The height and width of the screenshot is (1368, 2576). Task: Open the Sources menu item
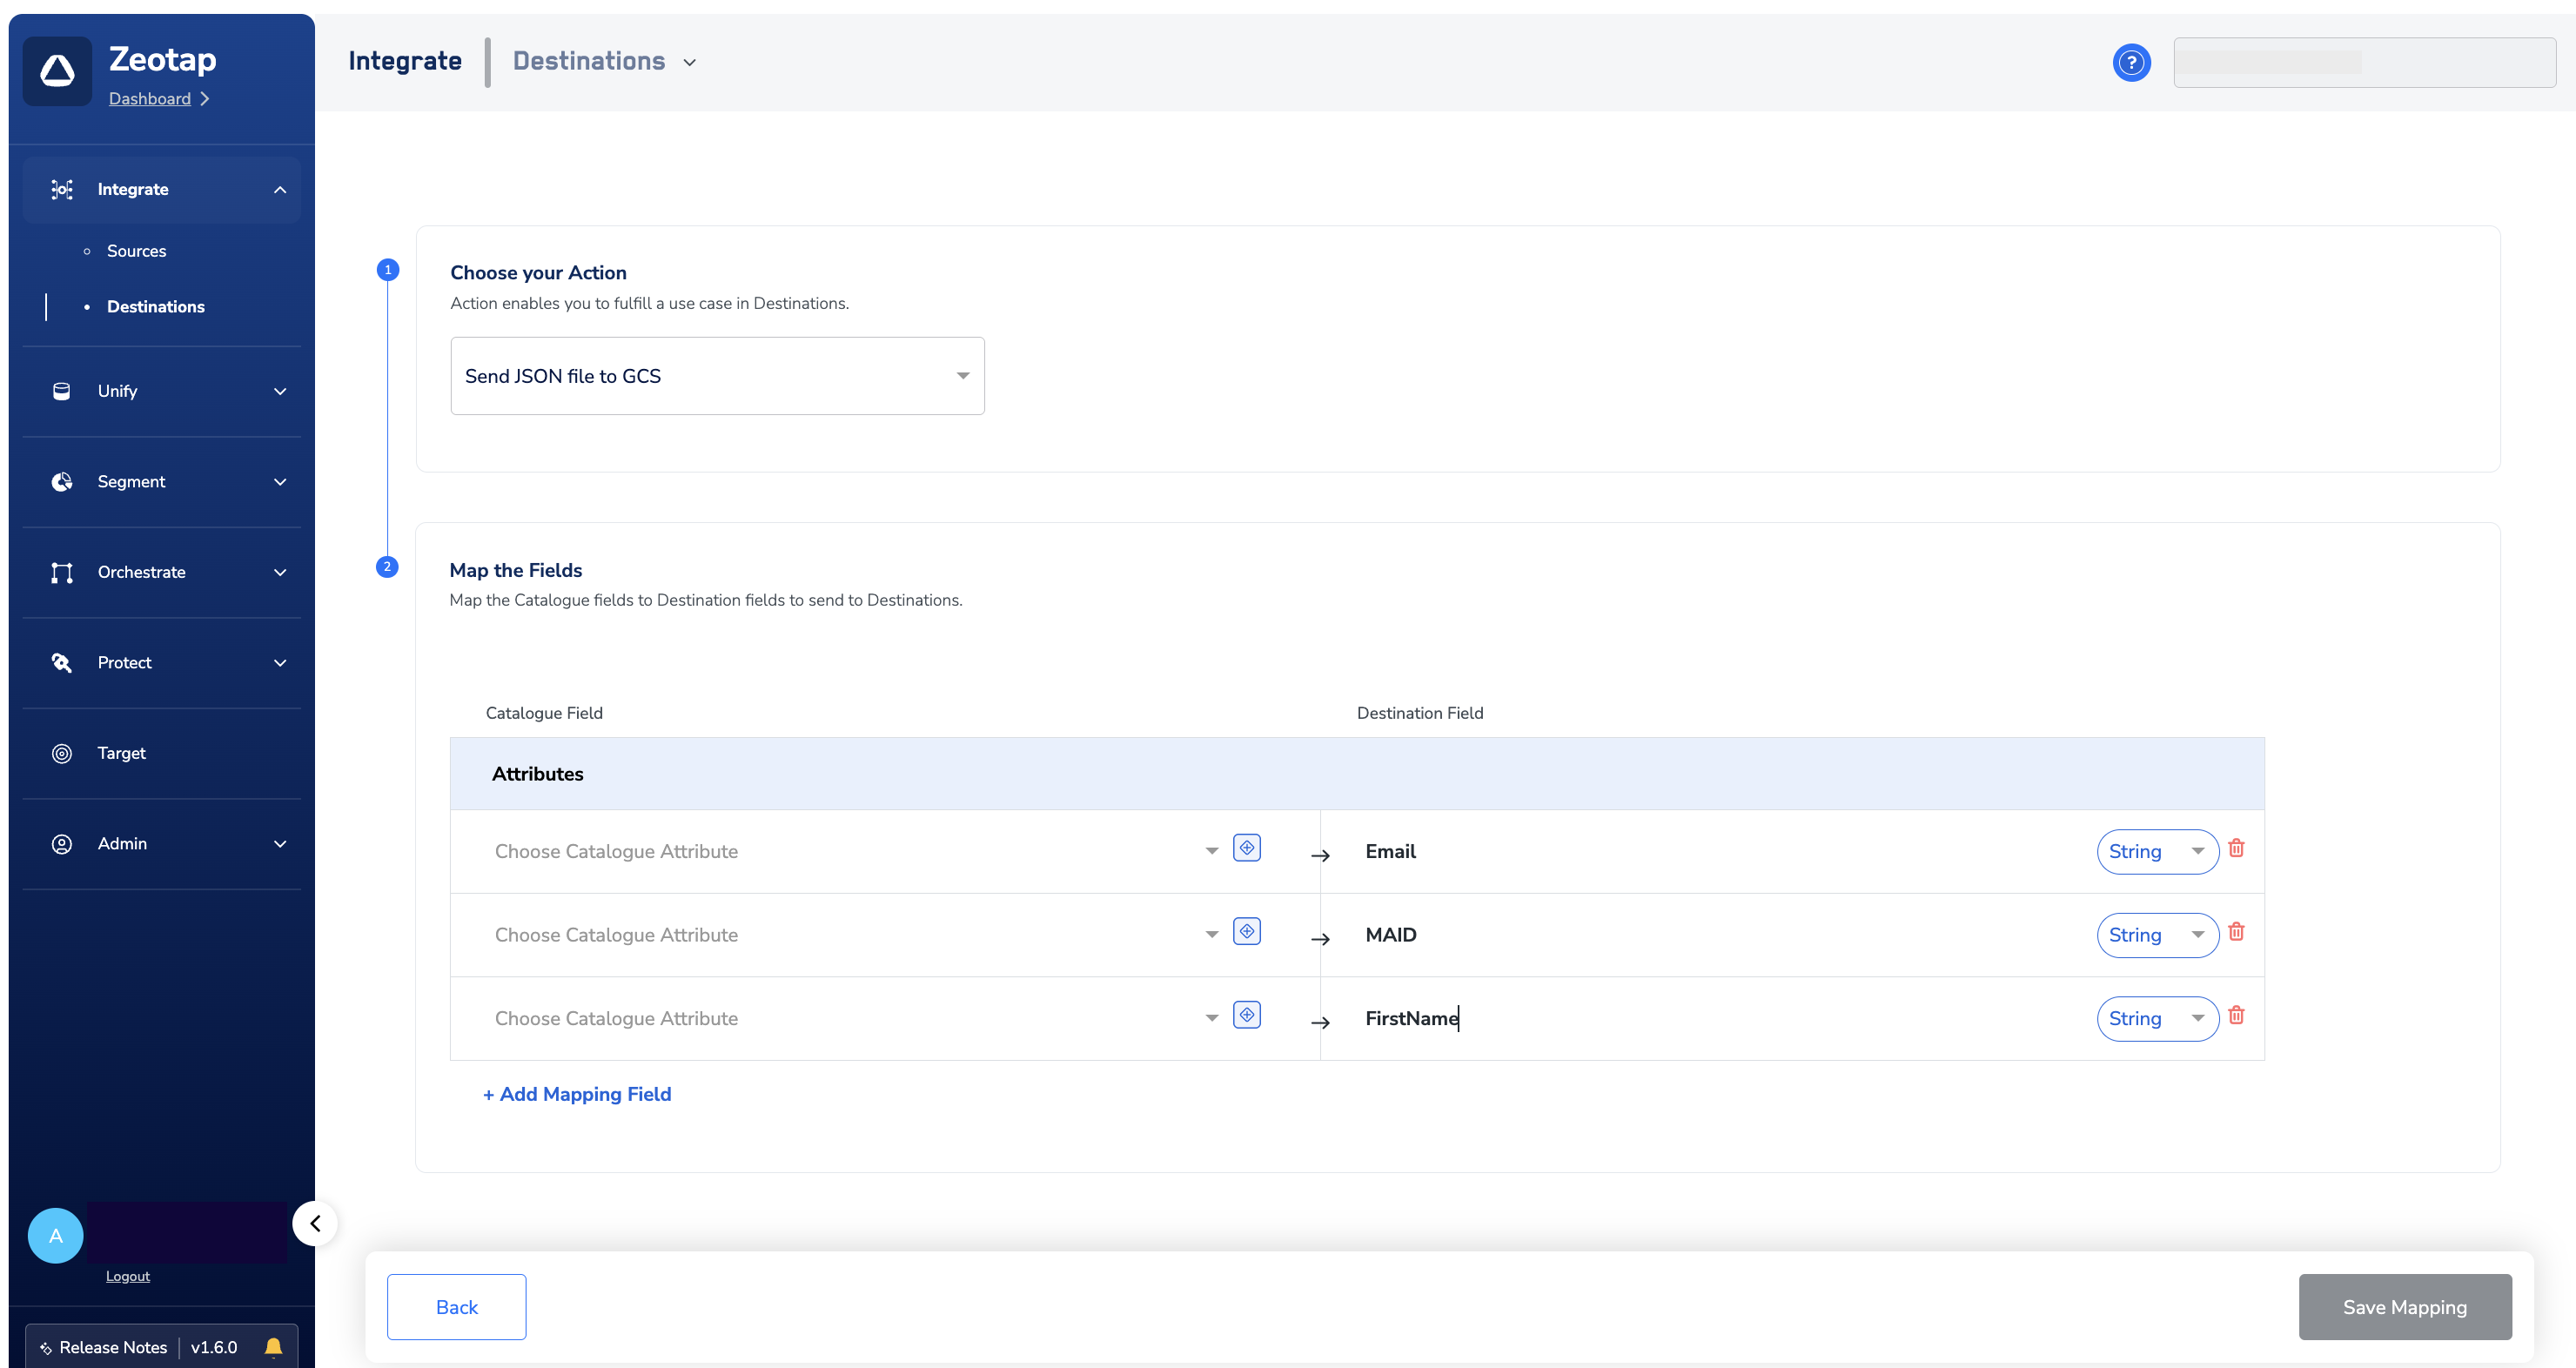point(137,251)
